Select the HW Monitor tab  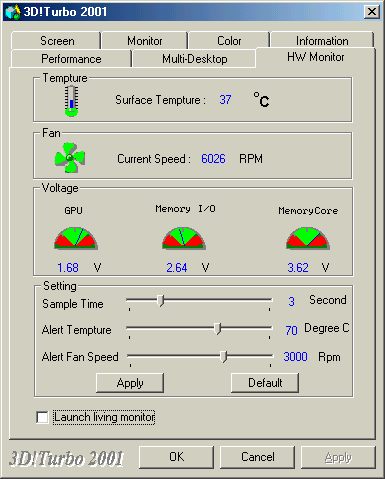click(x=315, y=57)
